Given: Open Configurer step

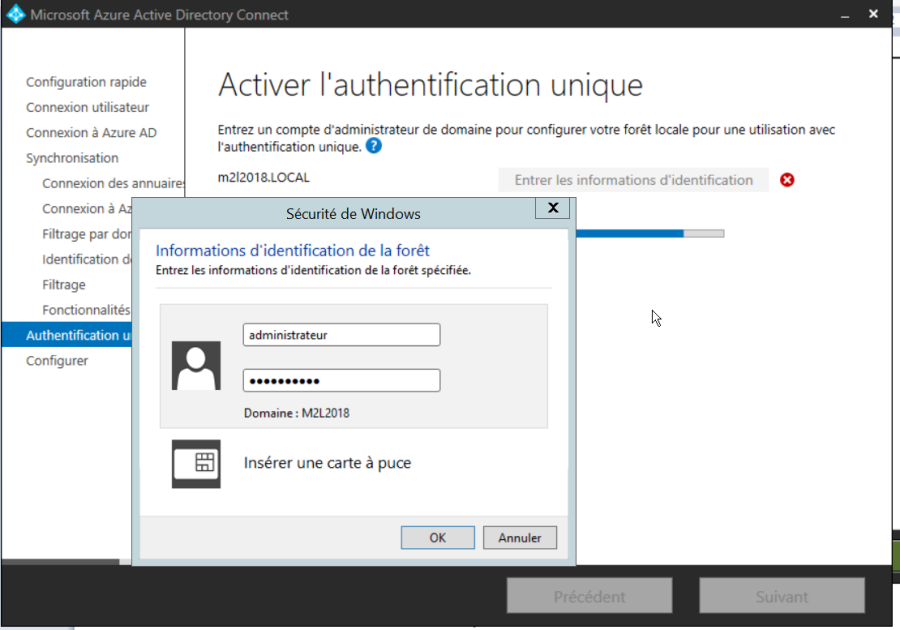Looking at the screenshot, I should tap(57, 361).
